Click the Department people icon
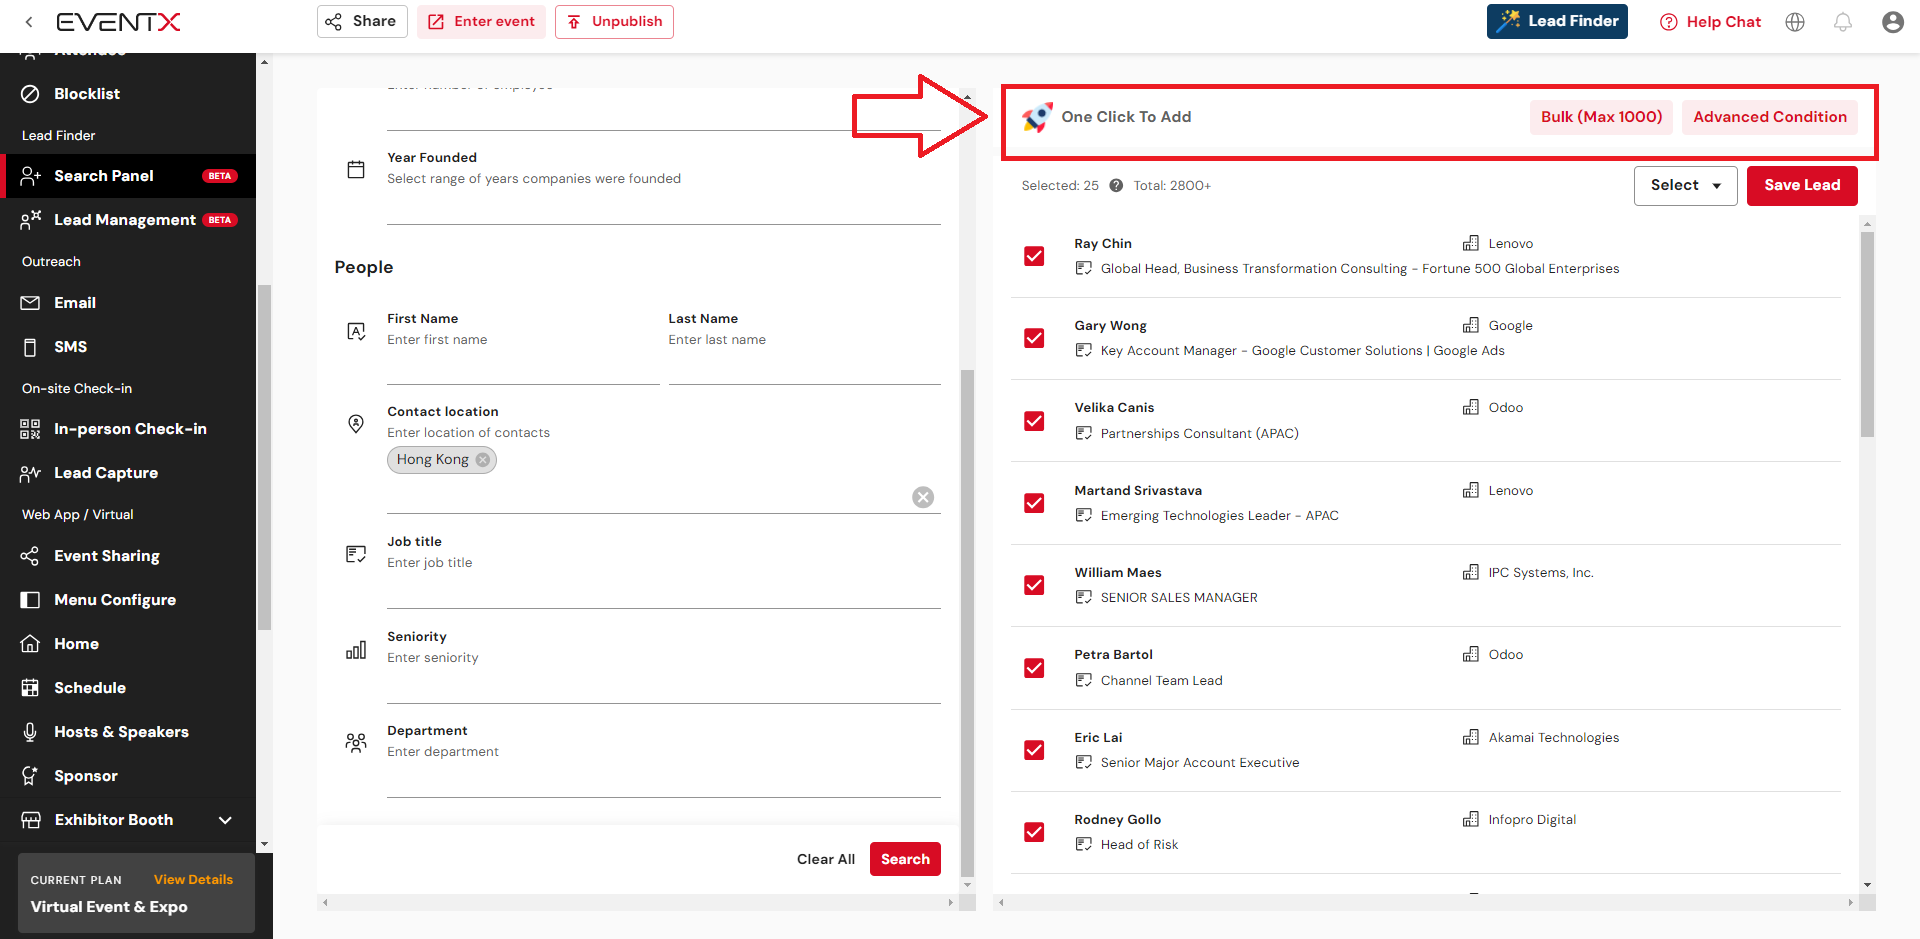The width and height of the screenshot is (1920, 939). 356,743
